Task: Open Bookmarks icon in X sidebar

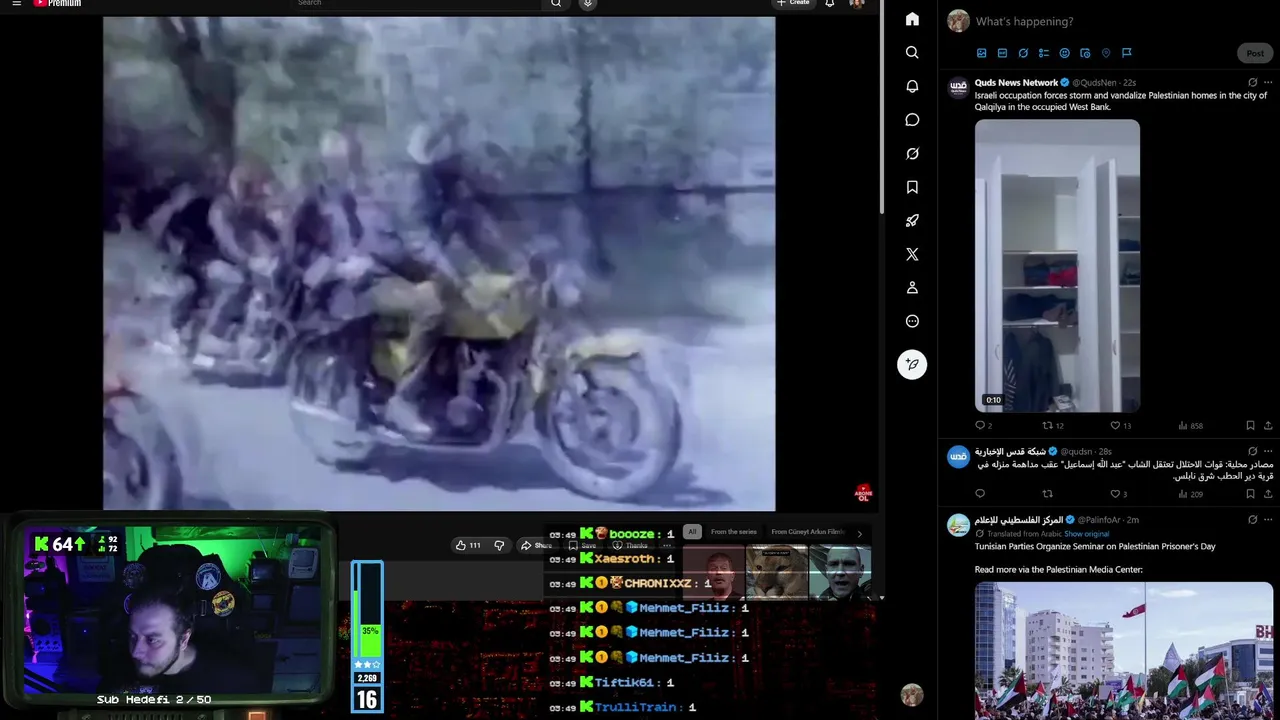Action: (x=912, y=187)
